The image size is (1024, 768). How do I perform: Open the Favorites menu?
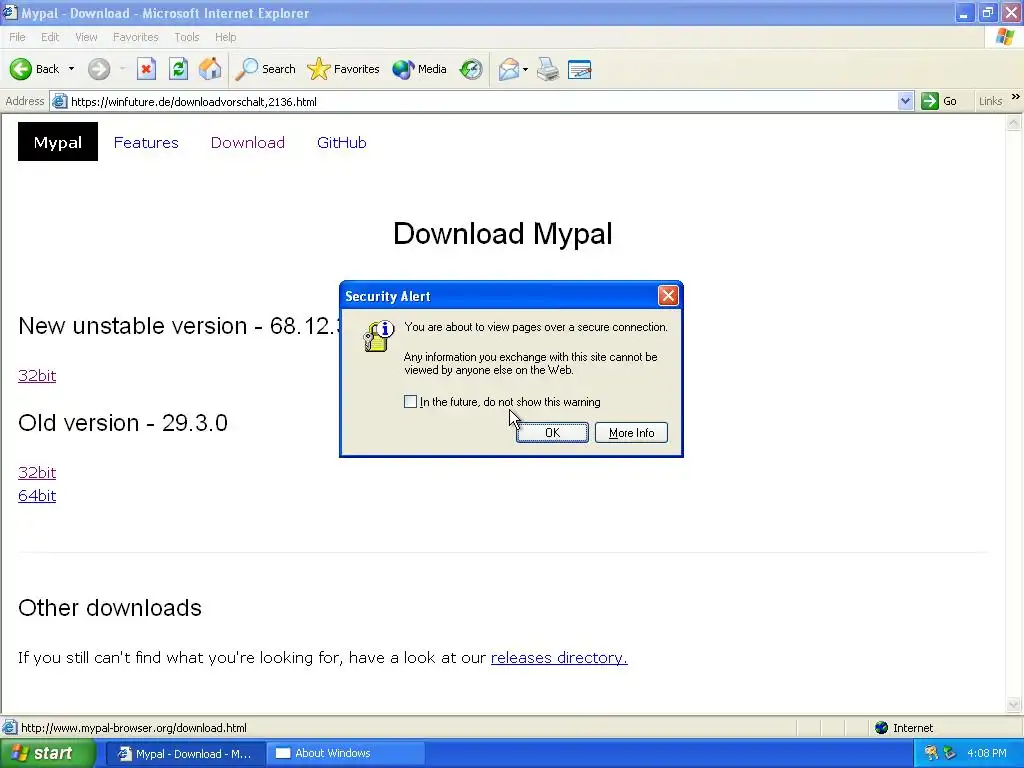135,37
